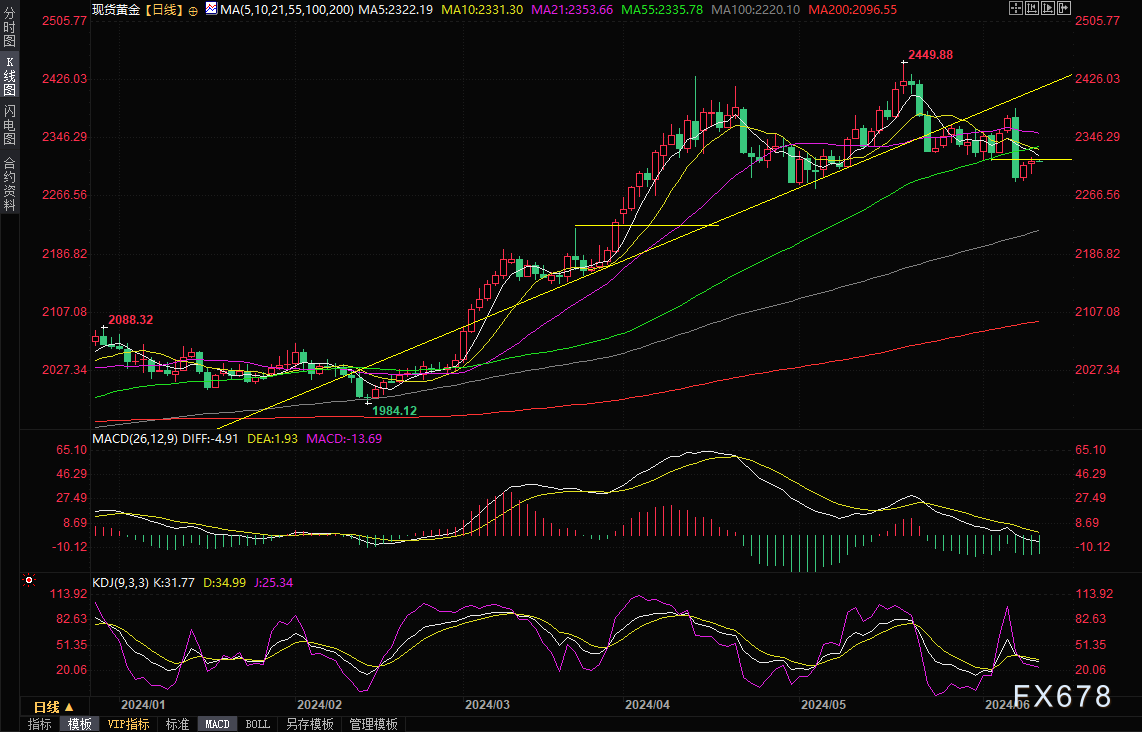Screen dimensions: 1142x732
Task: Click the red sun icon beside KDJ panel
Action: point(29,580)
